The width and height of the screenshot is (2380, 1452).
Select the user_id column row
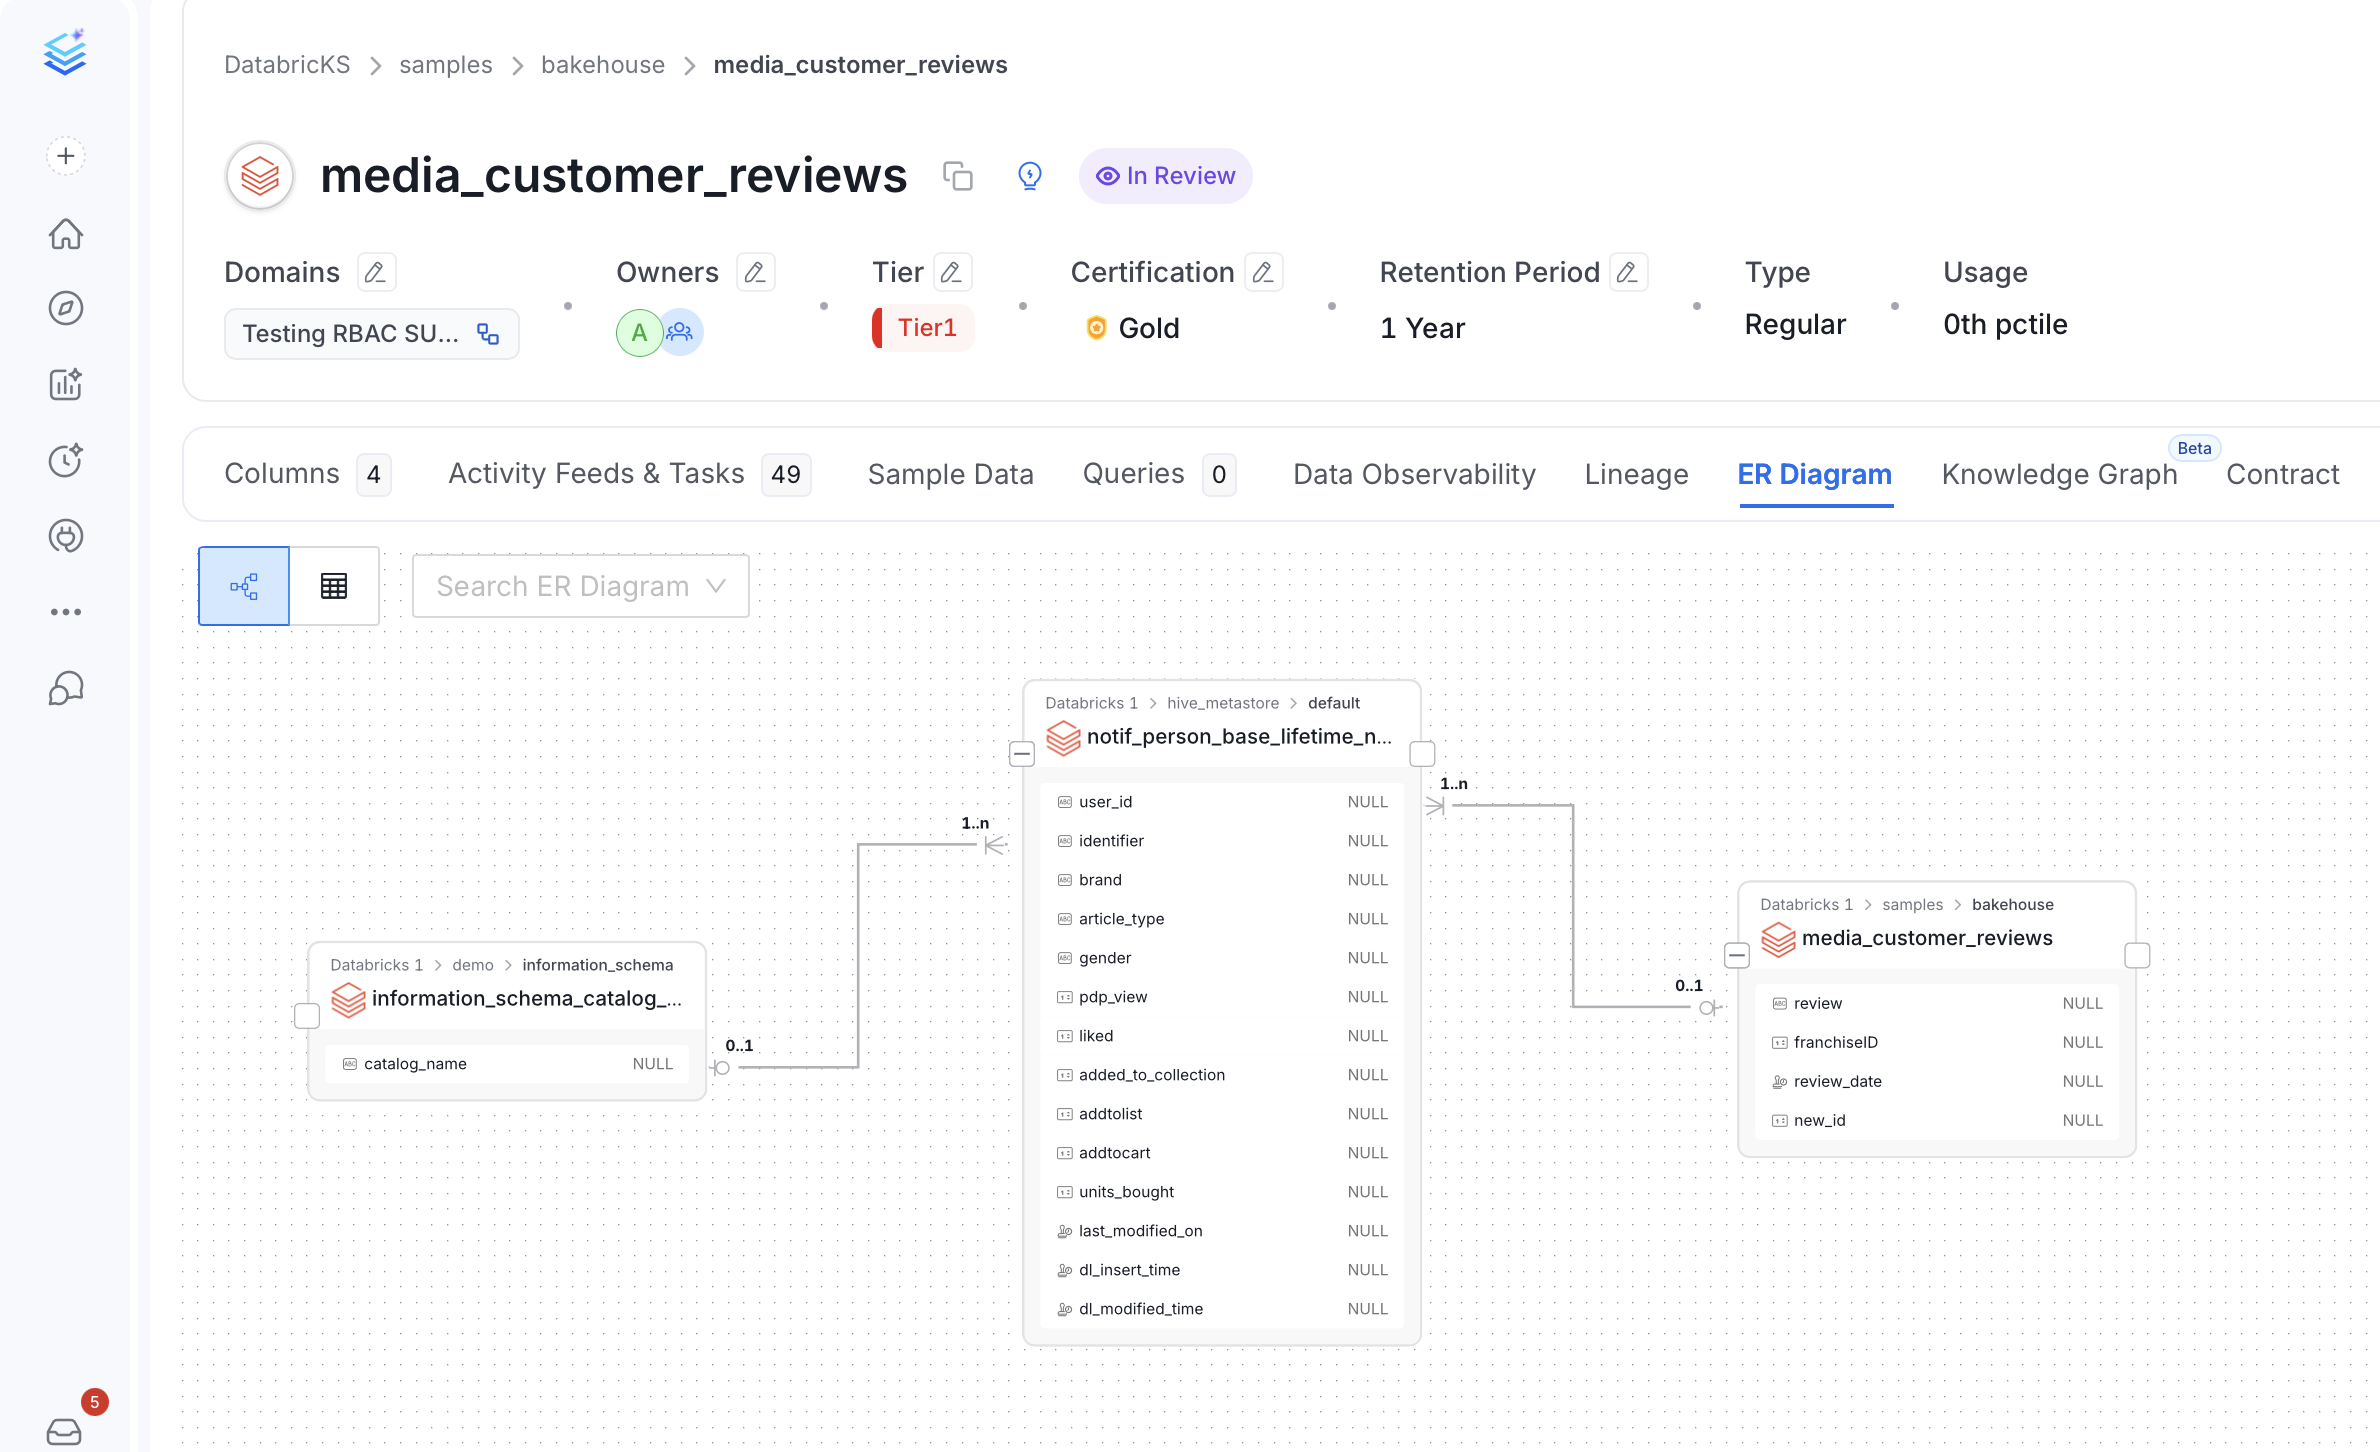[1222, 802]
